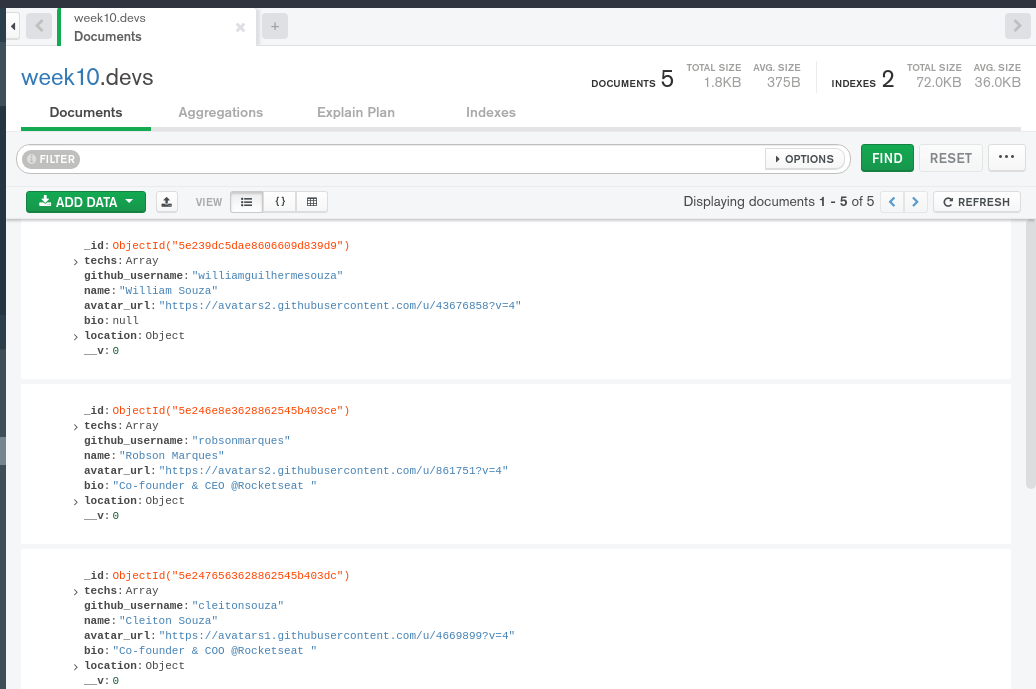Select avatar URL ending 43676858?v=4

click(340, 306)
